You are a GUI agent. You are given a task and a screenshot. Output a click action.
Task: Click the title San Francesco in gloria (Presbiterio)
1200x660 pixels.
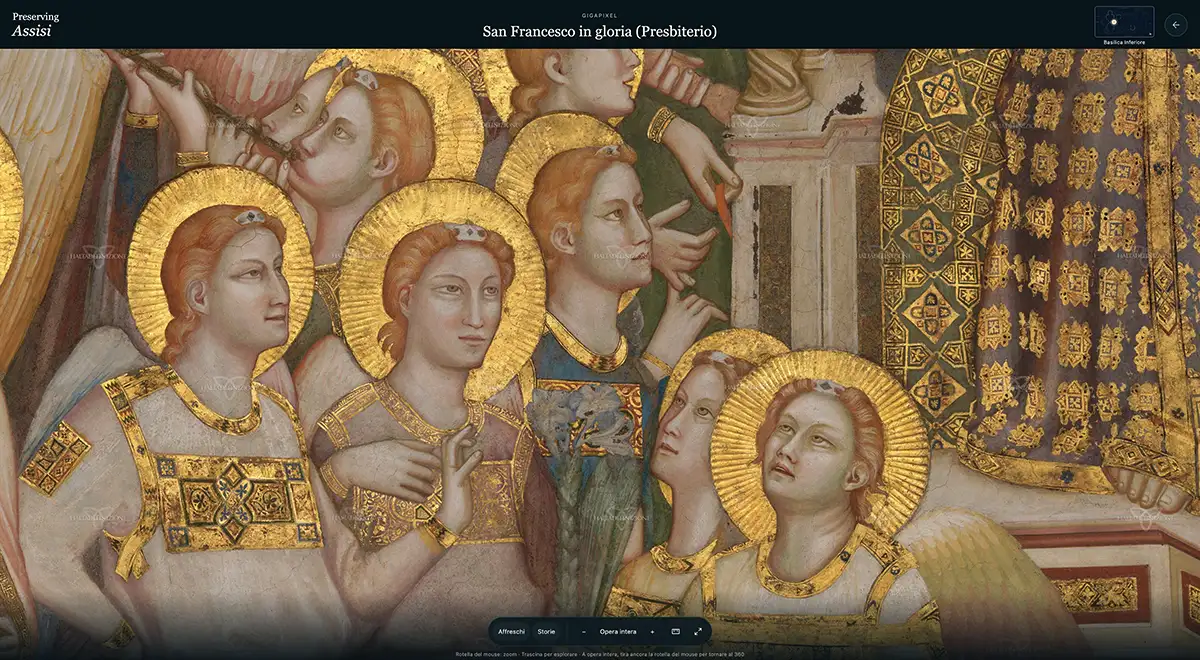click(600, 32)
